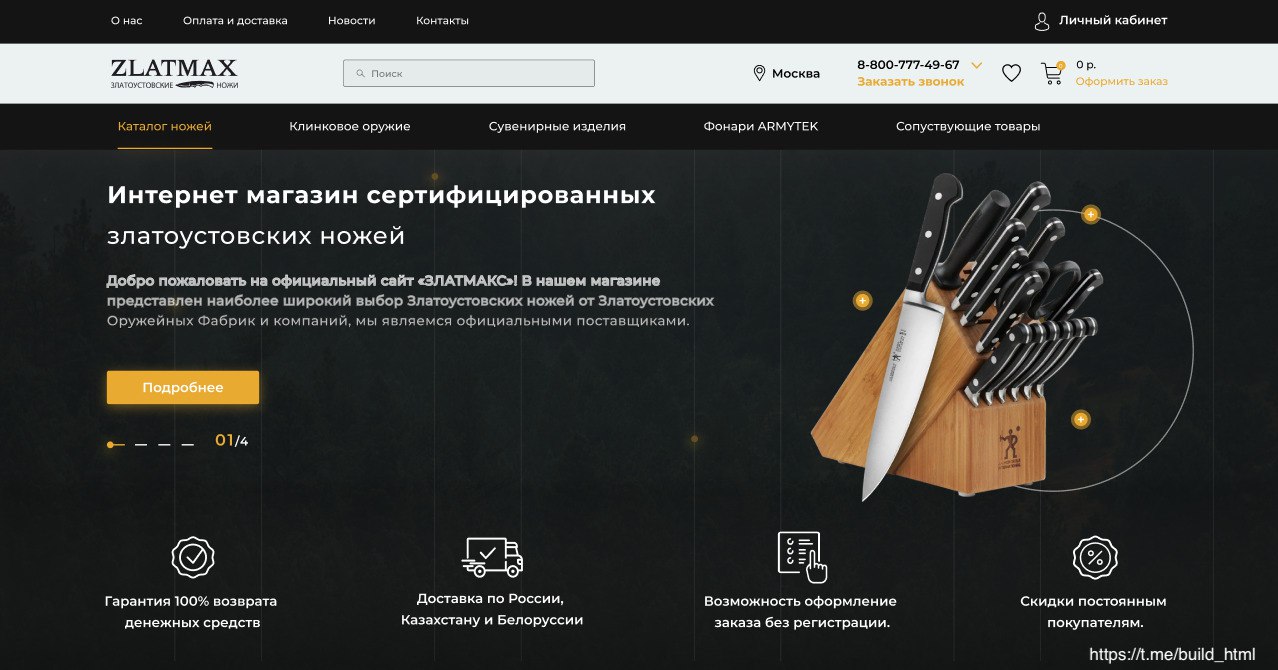The height and width of the screenshot is (670, 1278).
Task: Click the Заказать звонок link
Action: [911, 82]
